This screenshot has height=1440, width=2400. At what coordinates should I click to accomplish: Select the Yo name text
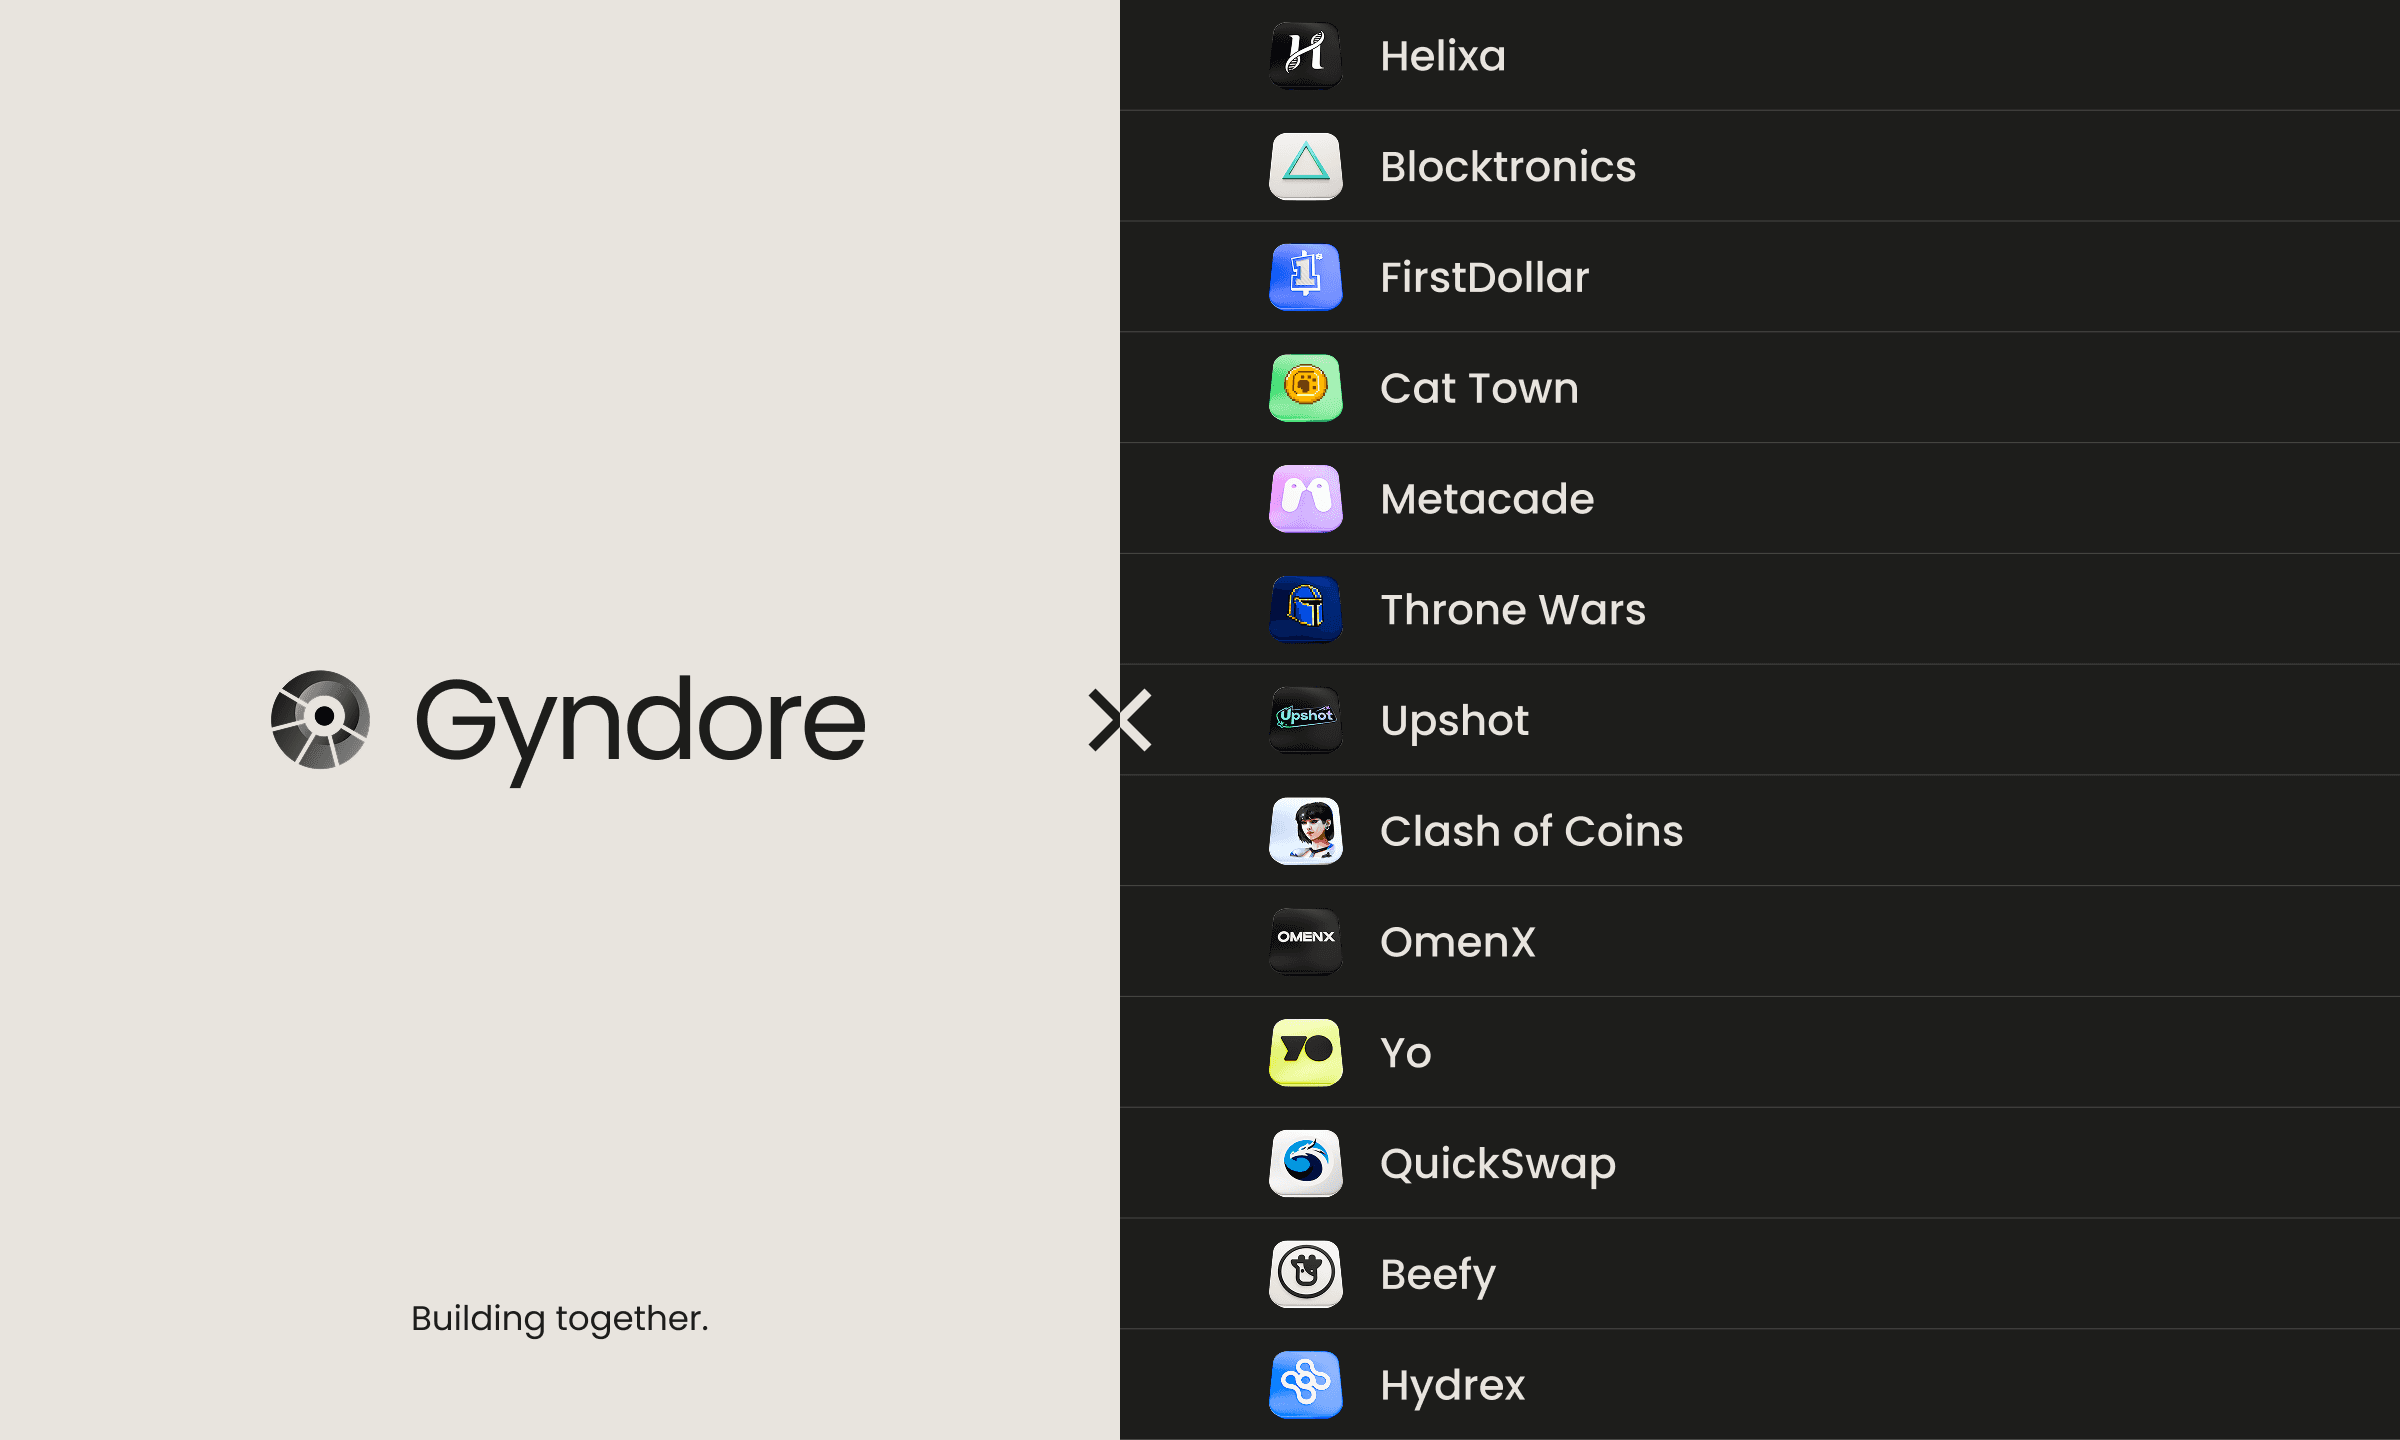click(x=1406, y=1053)
